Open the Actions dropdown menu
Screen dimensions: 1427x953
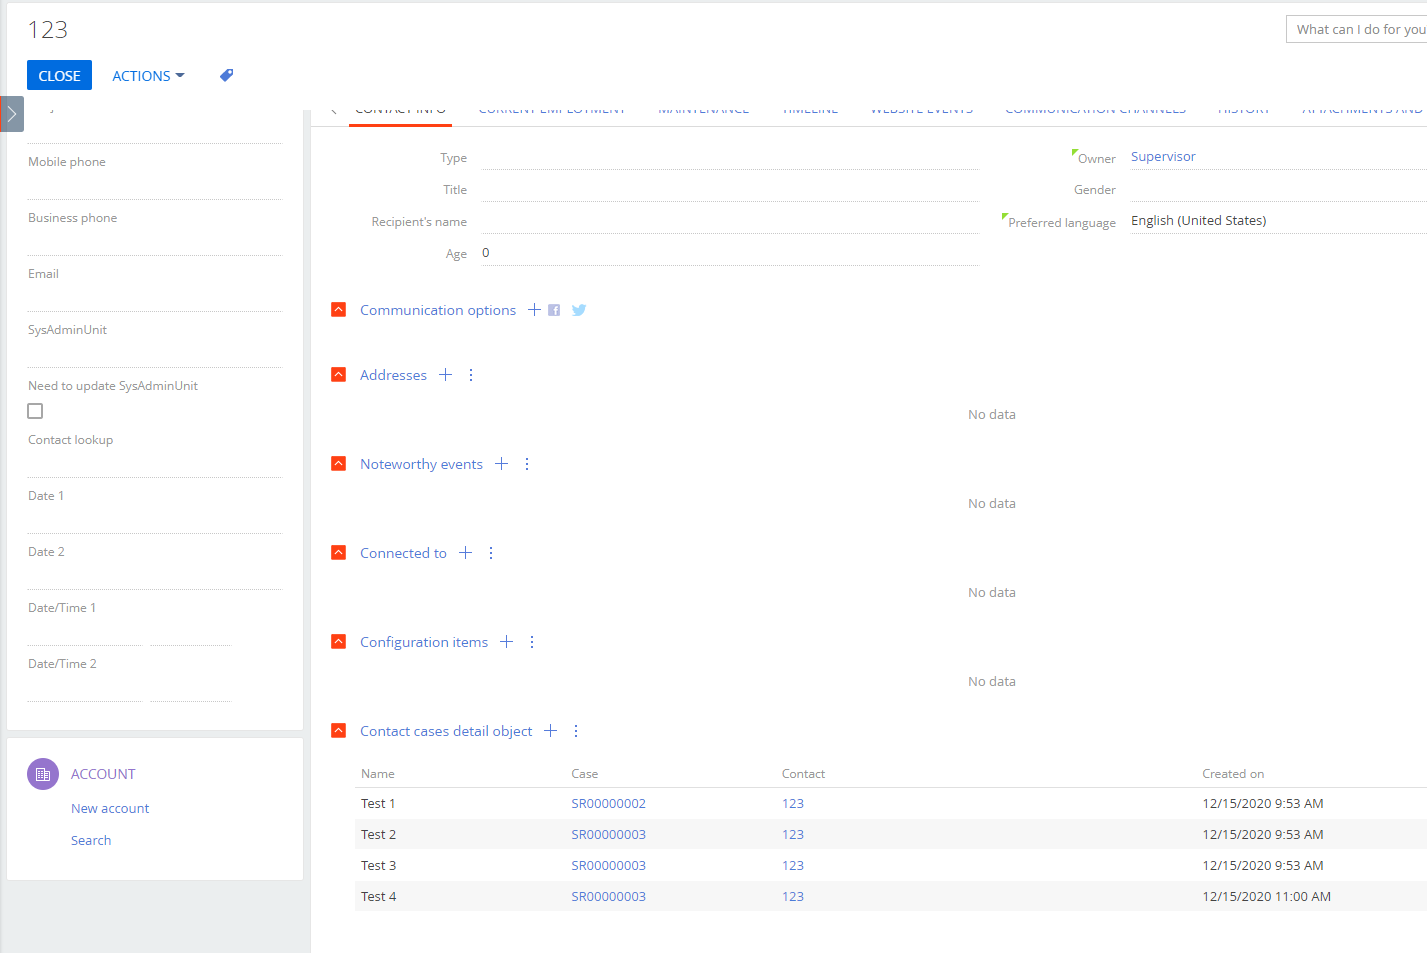[x=147, y=75]
